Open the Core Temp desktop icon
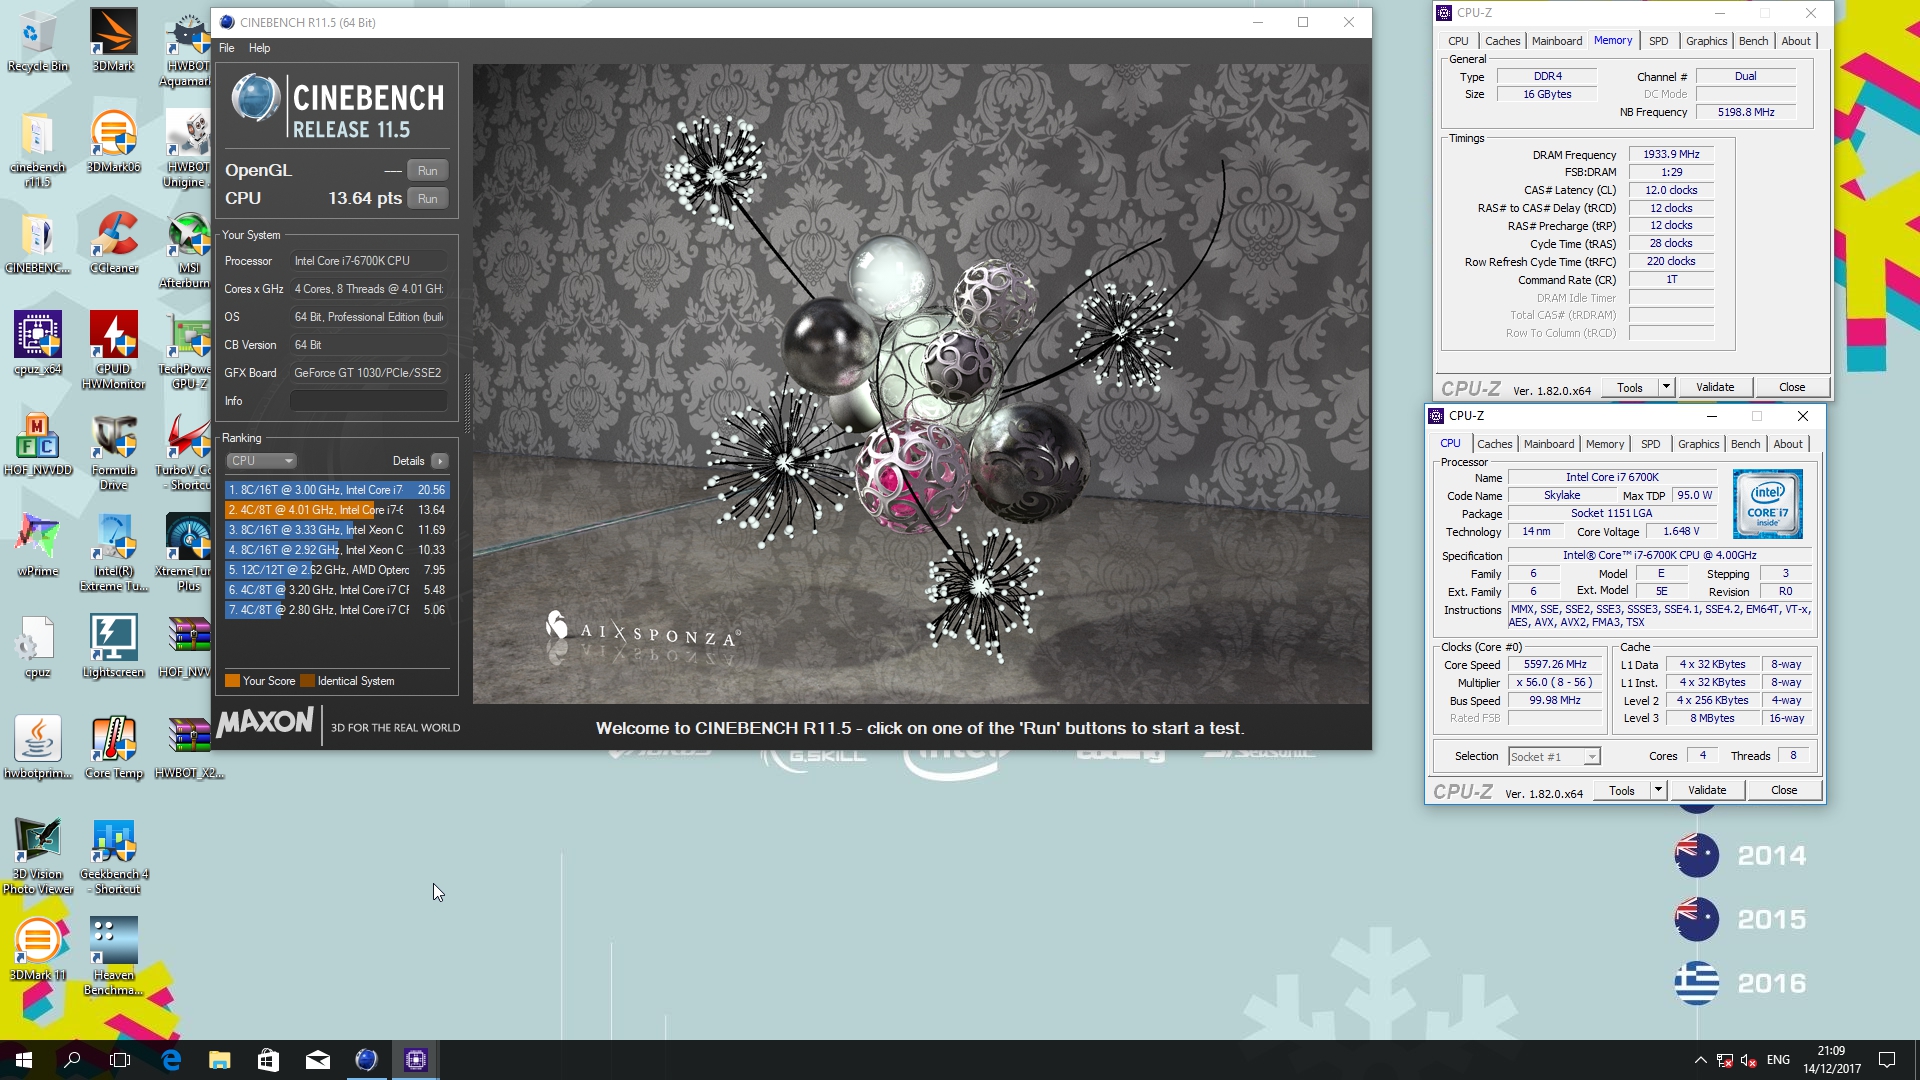This screenshot has width=1920, height=1080. click(113, 748)
